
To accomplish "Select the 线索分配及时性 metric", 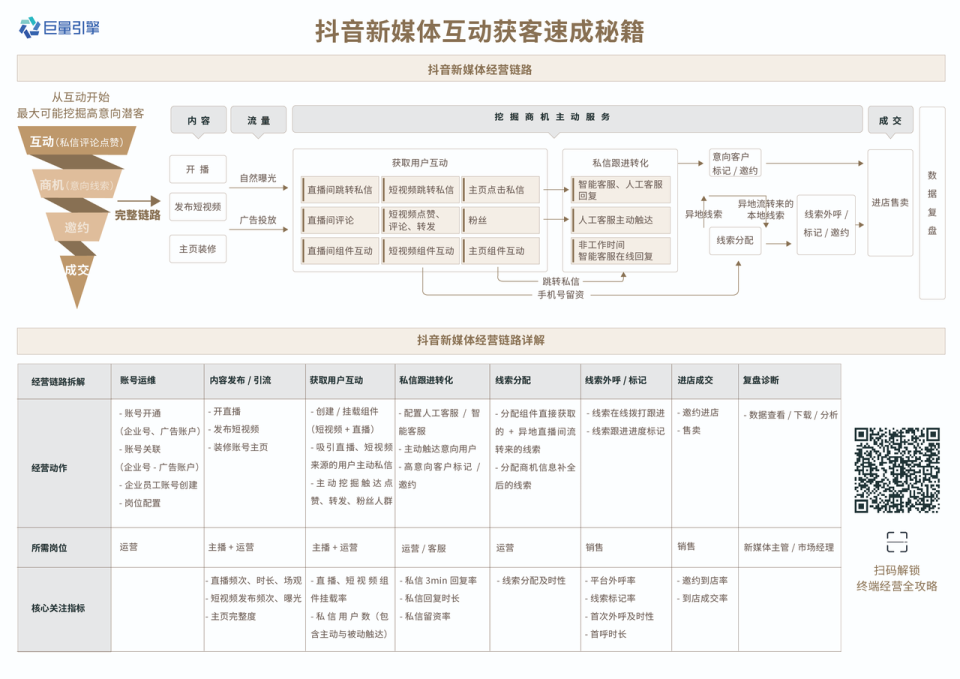I will 531,580.
